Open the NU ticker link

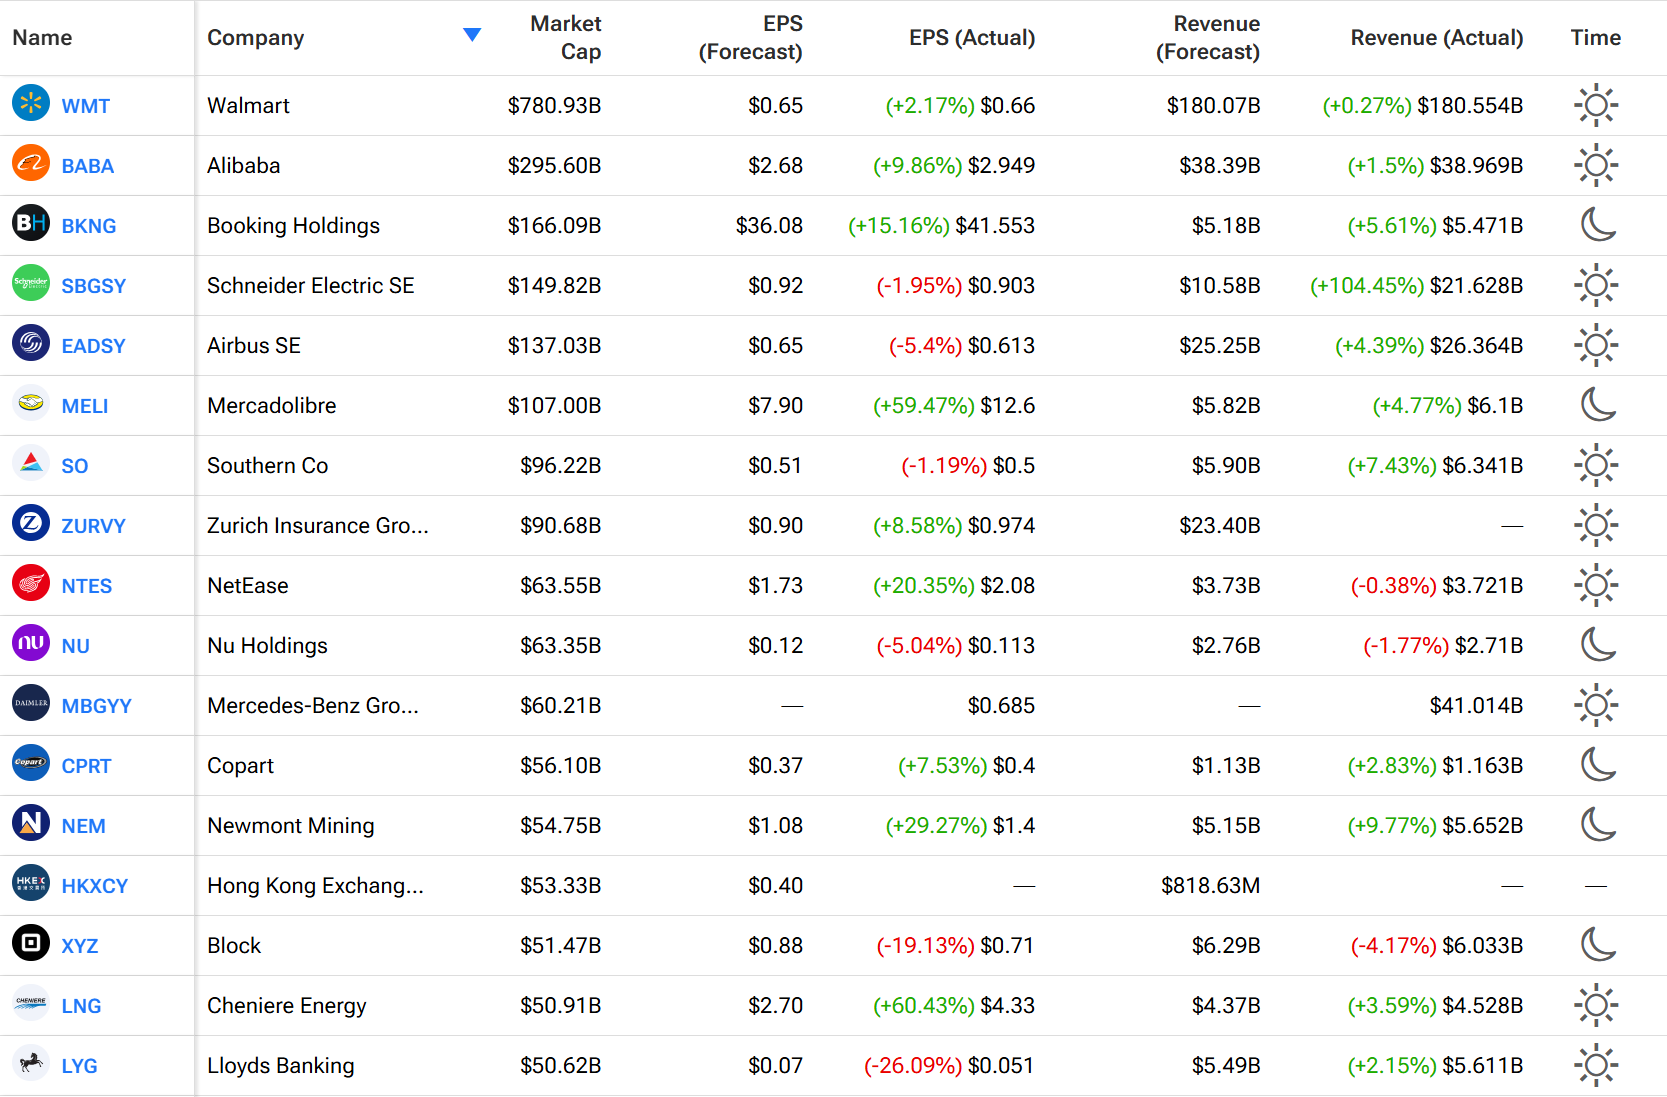[x=75, y=646]
